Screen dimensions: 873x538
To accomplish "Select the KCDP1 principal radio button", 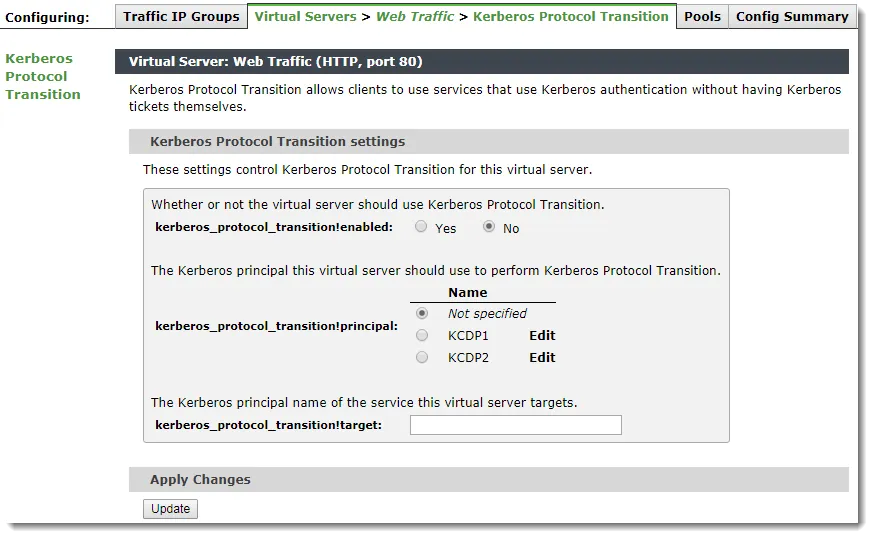I will point(422,335).
